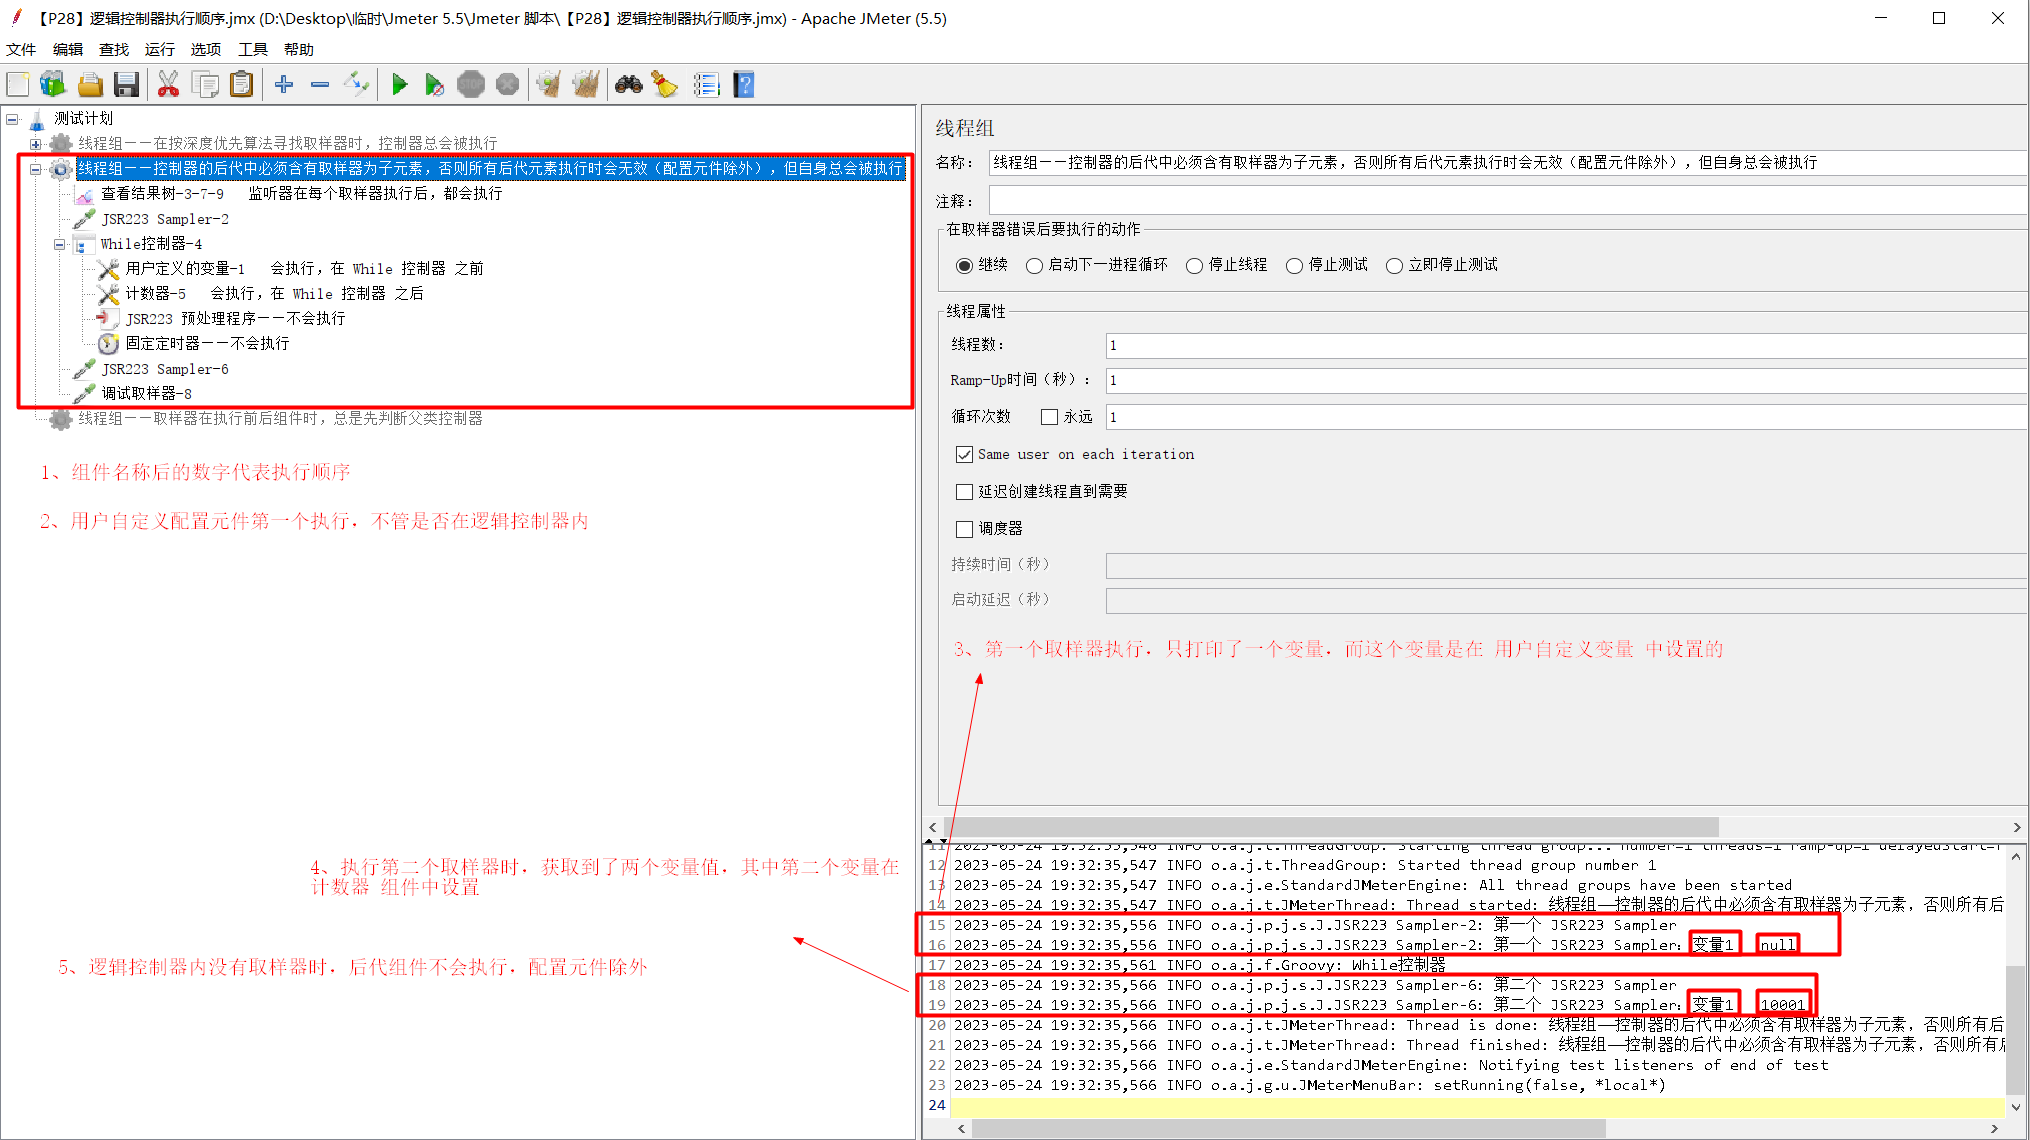Click the 用户定义的变量-1 element icon

[108, 268]
